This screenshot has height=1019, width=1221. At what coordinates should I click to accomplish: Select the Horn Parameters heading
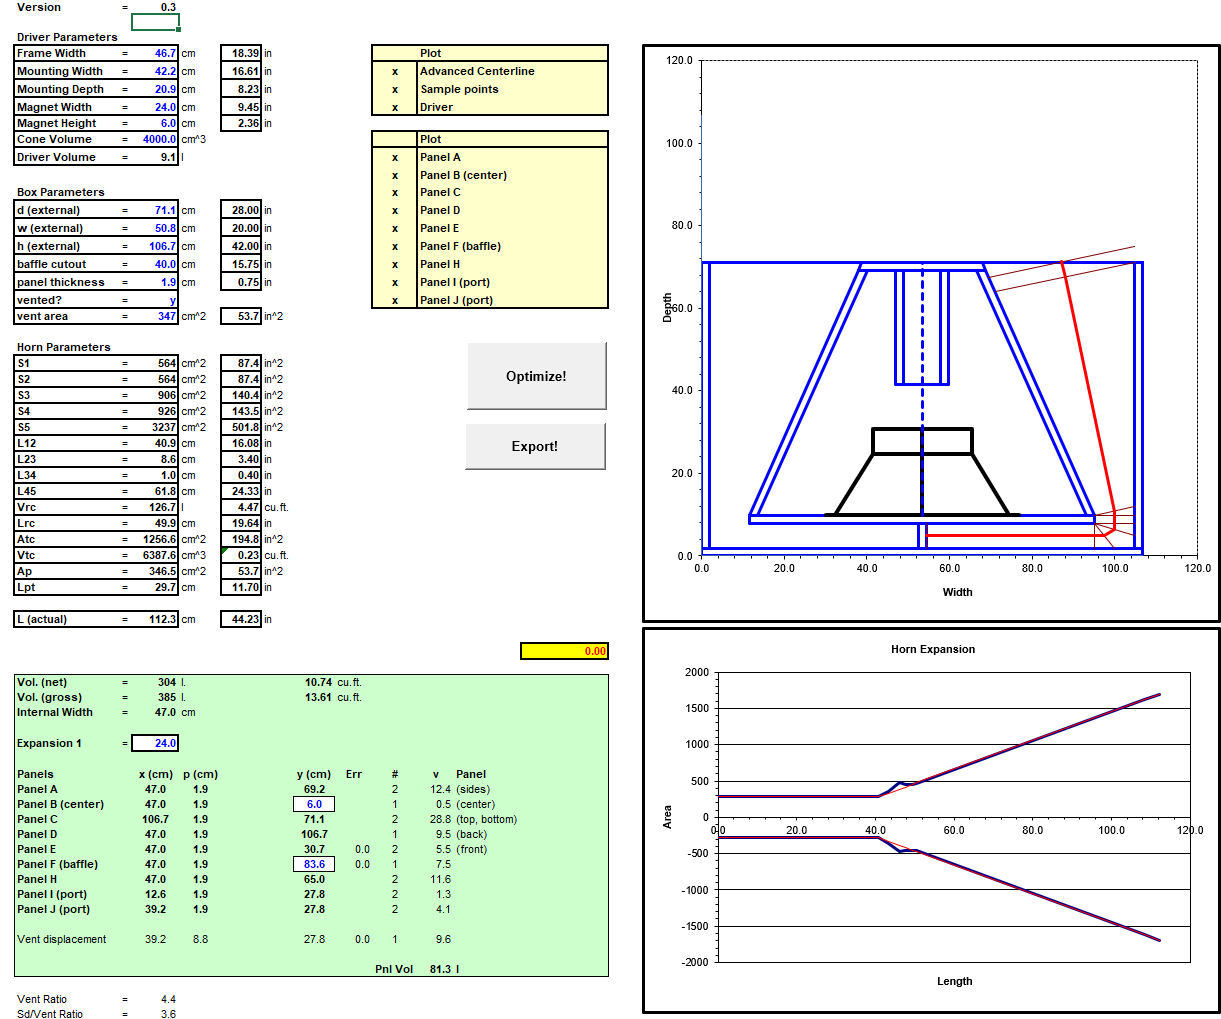point(64,347)
